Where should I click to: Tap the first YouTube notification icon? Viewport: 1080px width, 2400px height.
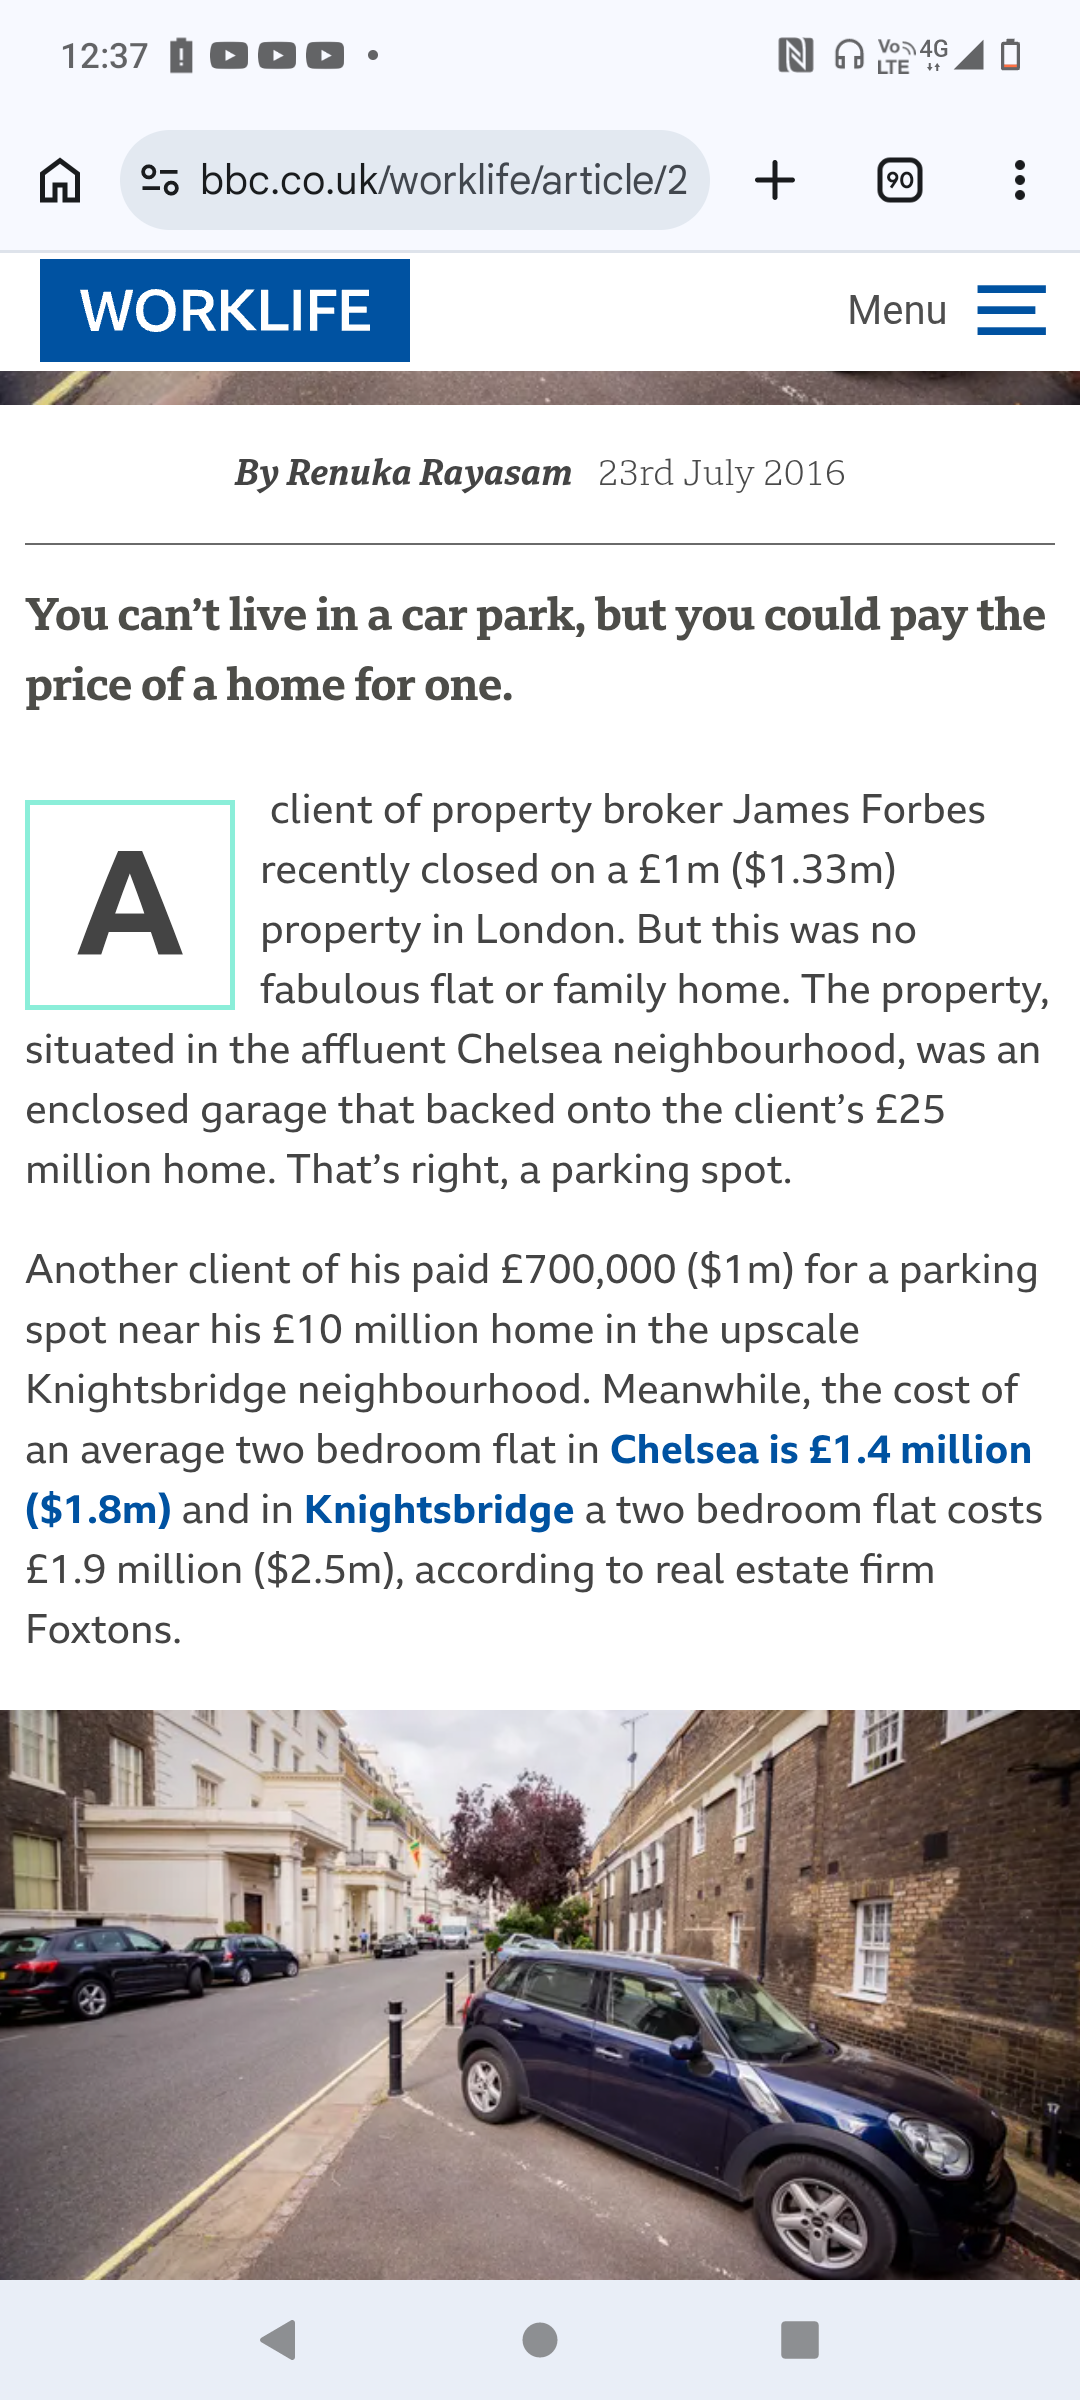pyautogui.click(x=229, y=55)
